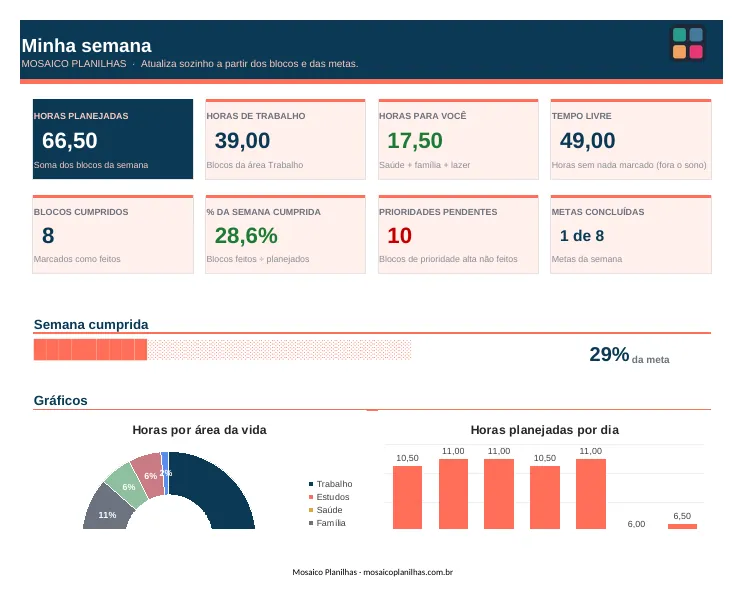Select the dark navy Trabalho donut segment

[x=218, y=488]
